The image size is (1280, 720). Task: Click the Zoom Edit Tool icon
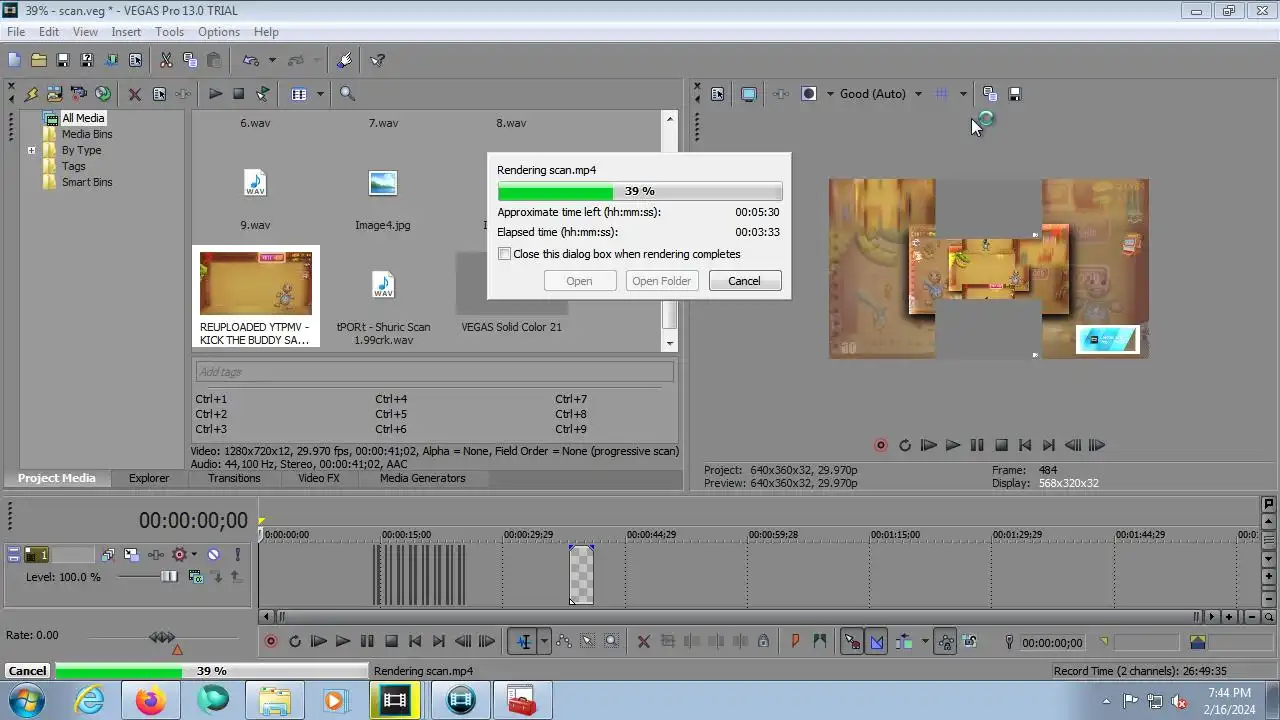click(611, 642)
